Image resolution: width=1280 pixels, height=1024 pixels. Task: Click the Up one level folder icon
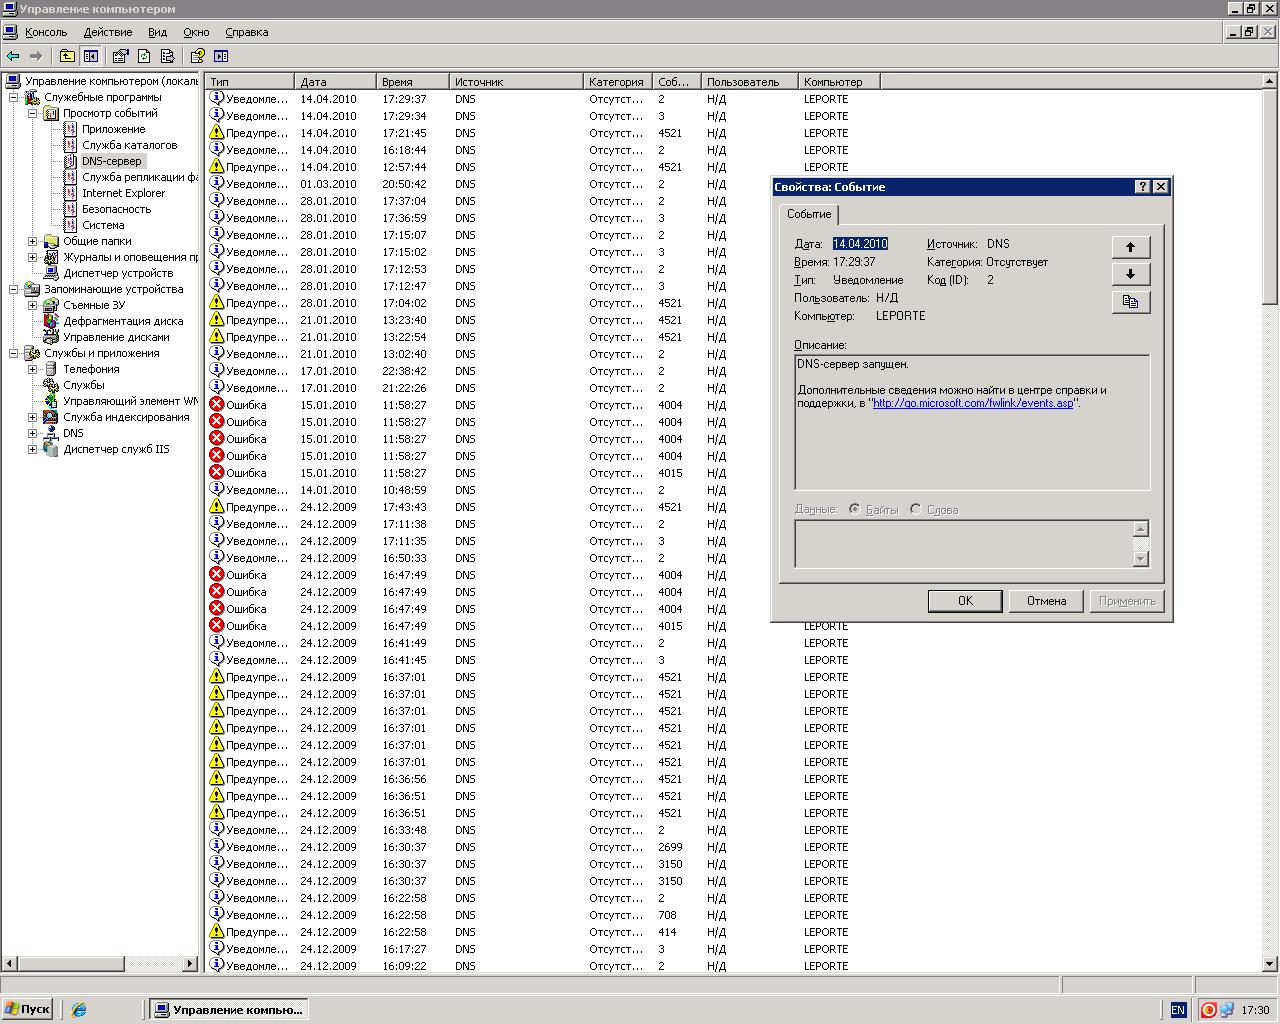(67, 56)
